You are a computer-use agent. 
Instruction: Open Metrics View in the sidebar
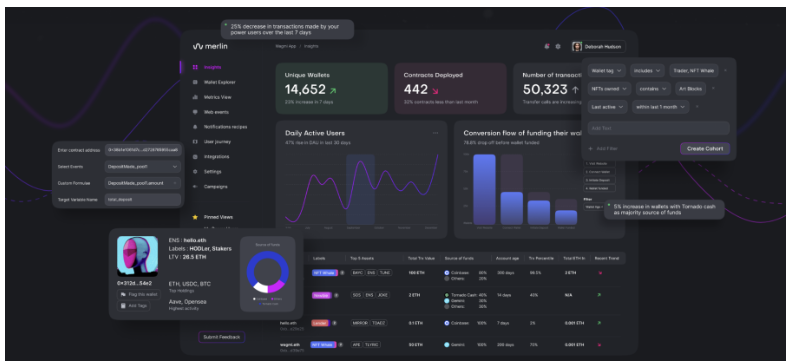tap(217, 97)
